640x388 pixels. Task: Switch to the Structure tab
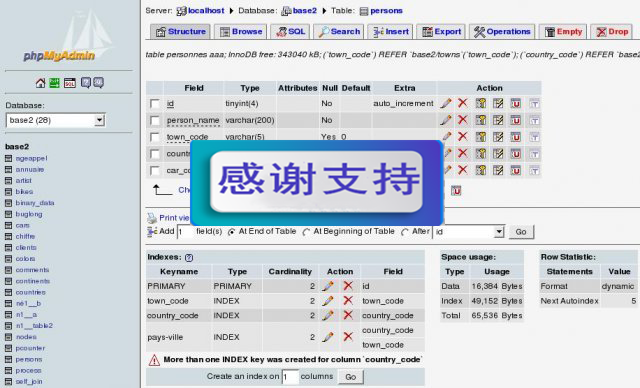(180, 31)
